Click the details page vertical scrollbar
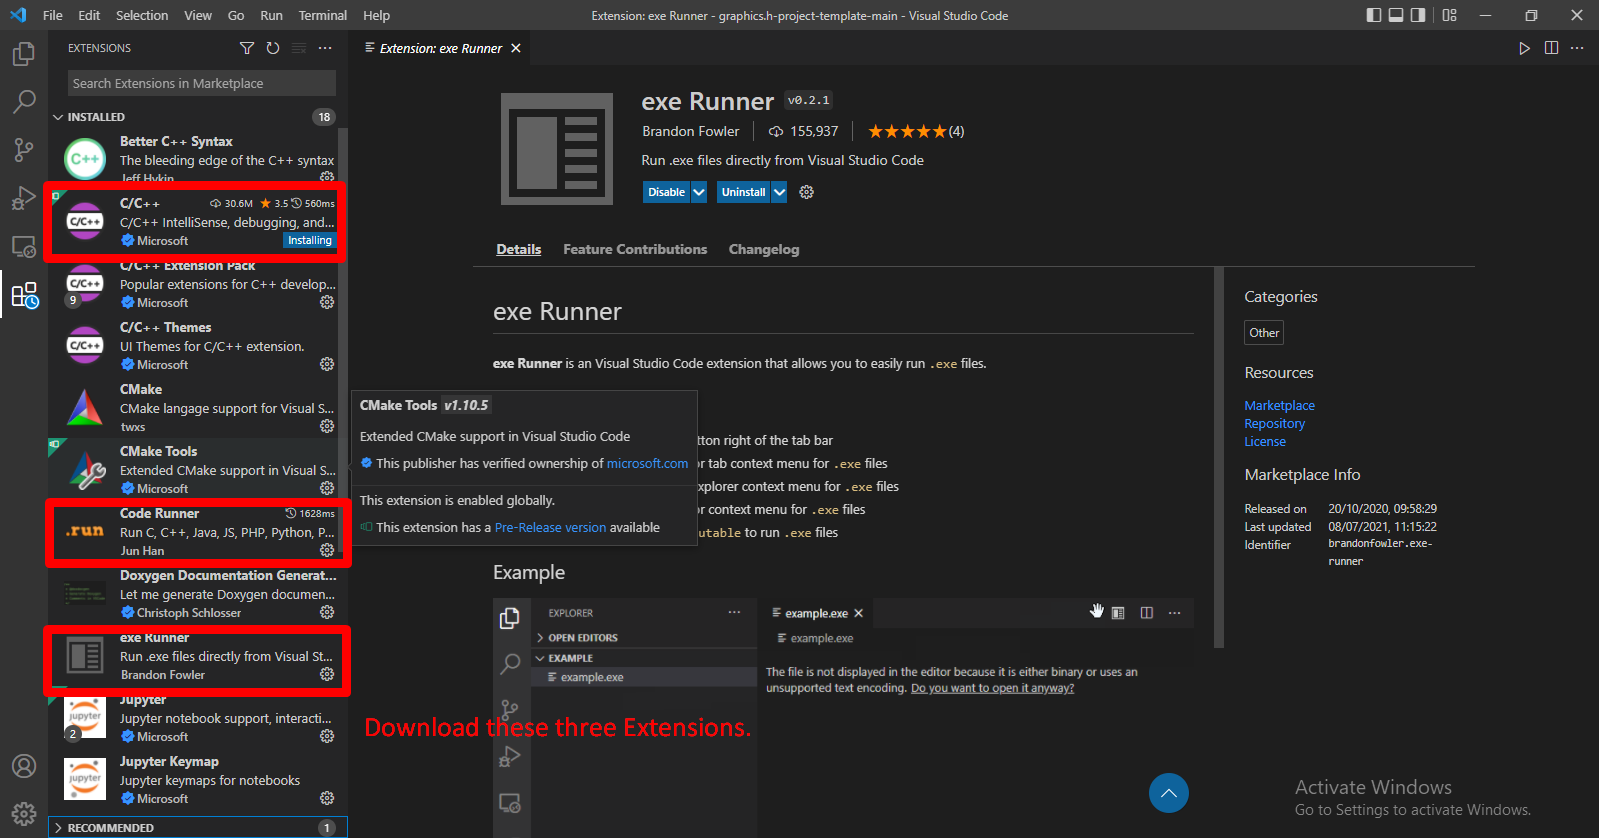 (x=1219, y=458)
